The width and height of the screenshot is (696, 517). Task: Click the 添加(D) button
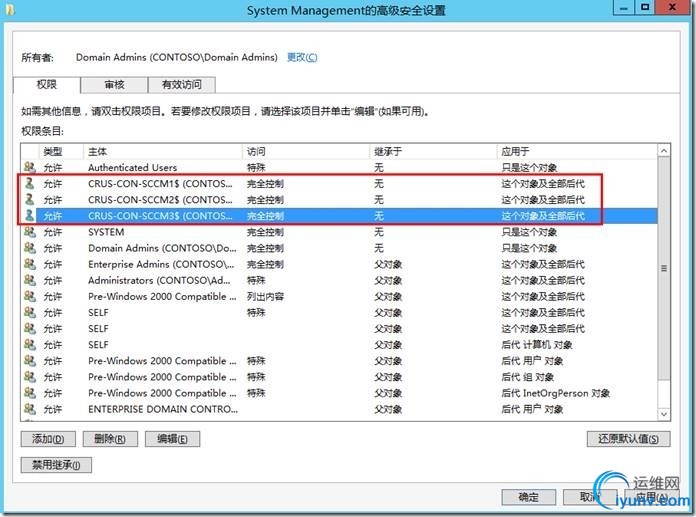coord(48,439)
